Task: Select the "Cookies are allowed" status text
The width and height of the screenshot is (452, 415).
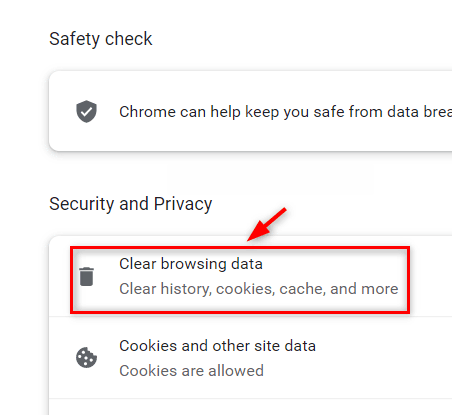Action: coord(191,371)
